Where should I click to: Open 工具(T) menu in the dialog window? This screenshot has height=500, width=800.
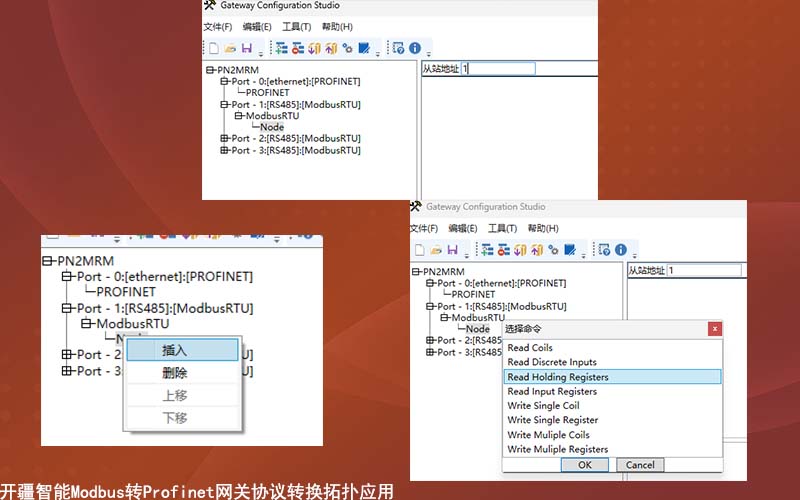pyautogui.click(x=503, y=229)
